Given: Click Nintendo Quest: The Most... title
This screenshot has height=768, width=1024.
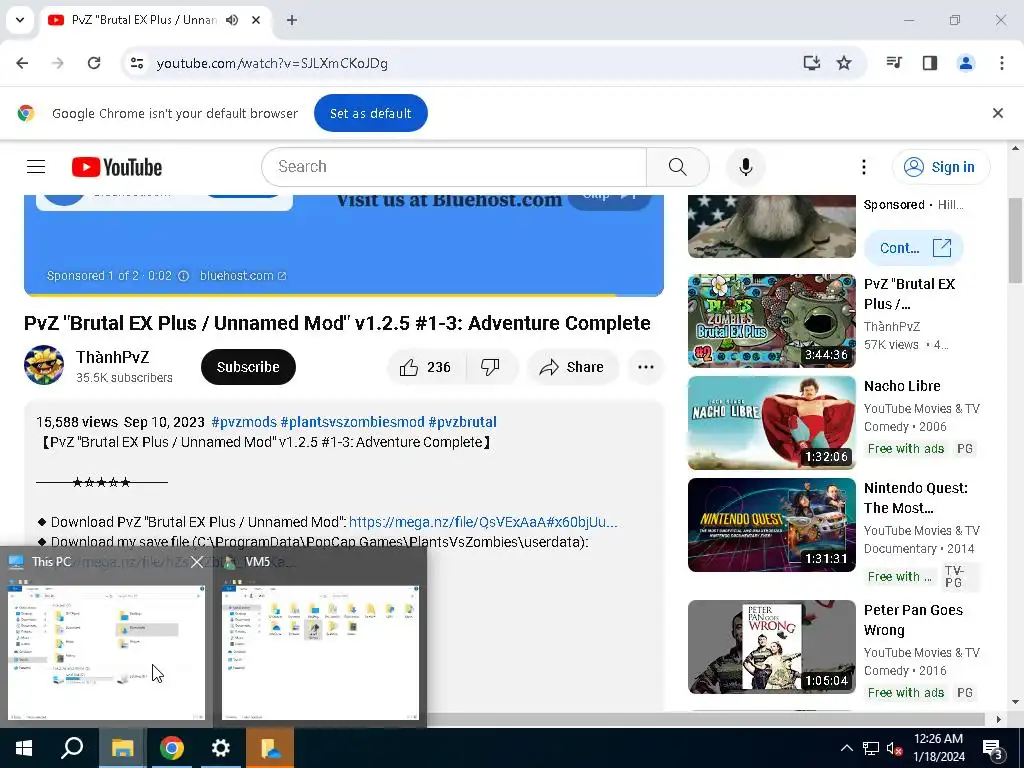Looking at the screenshot, I should coord(916,498).
